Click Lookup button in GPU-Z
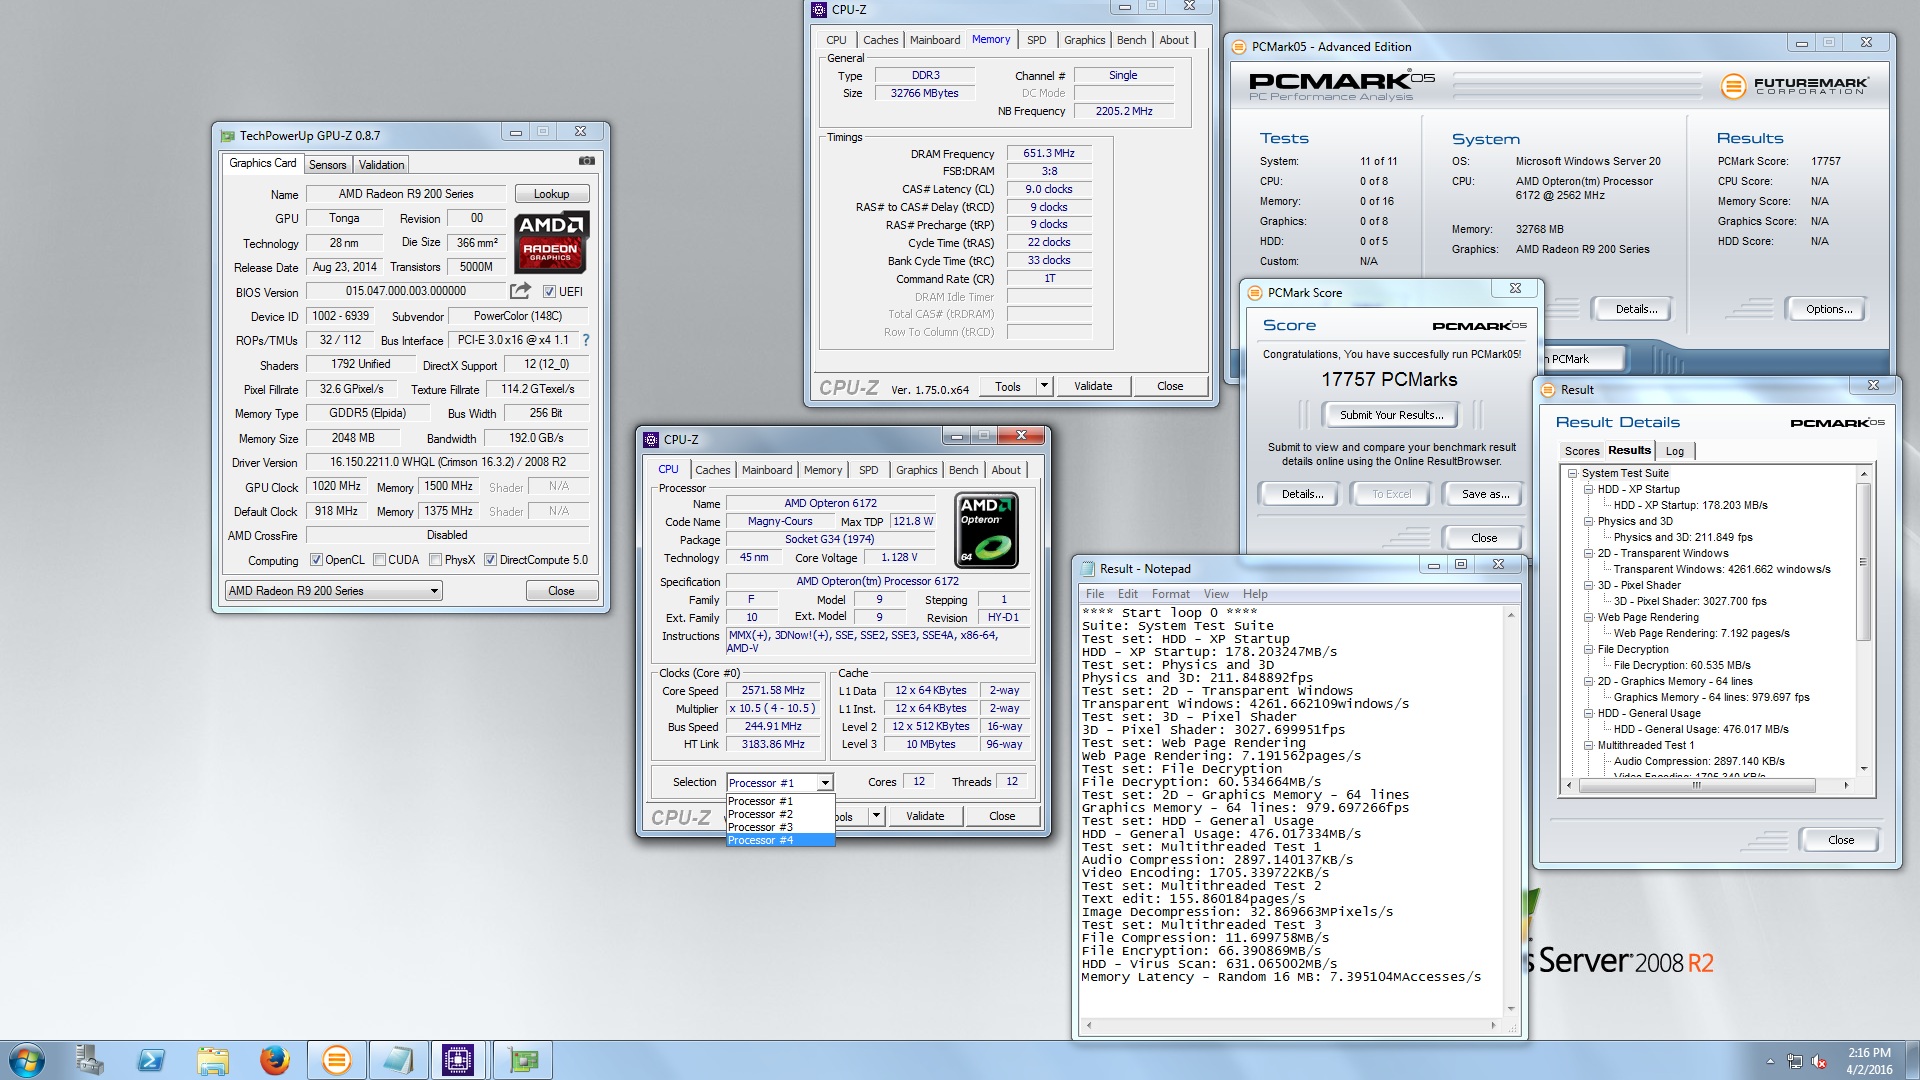 click(x=551, y=194)
